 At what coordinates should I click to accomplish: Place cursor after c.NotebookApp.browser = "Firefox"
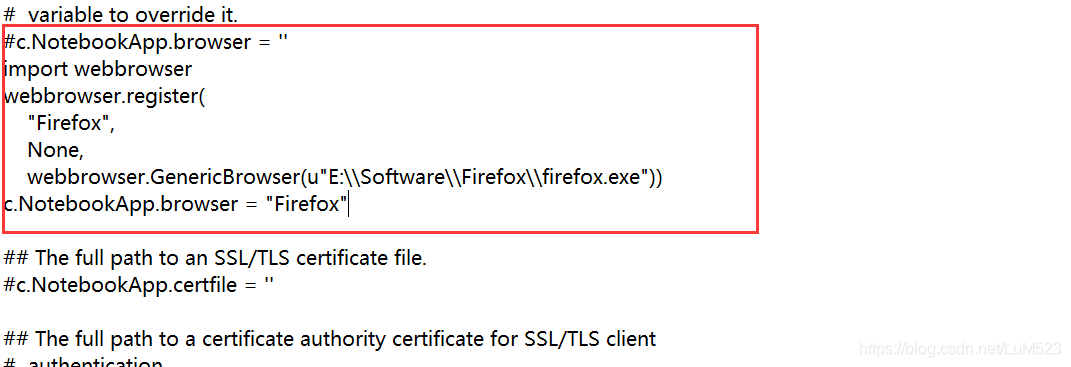point(349,204)
